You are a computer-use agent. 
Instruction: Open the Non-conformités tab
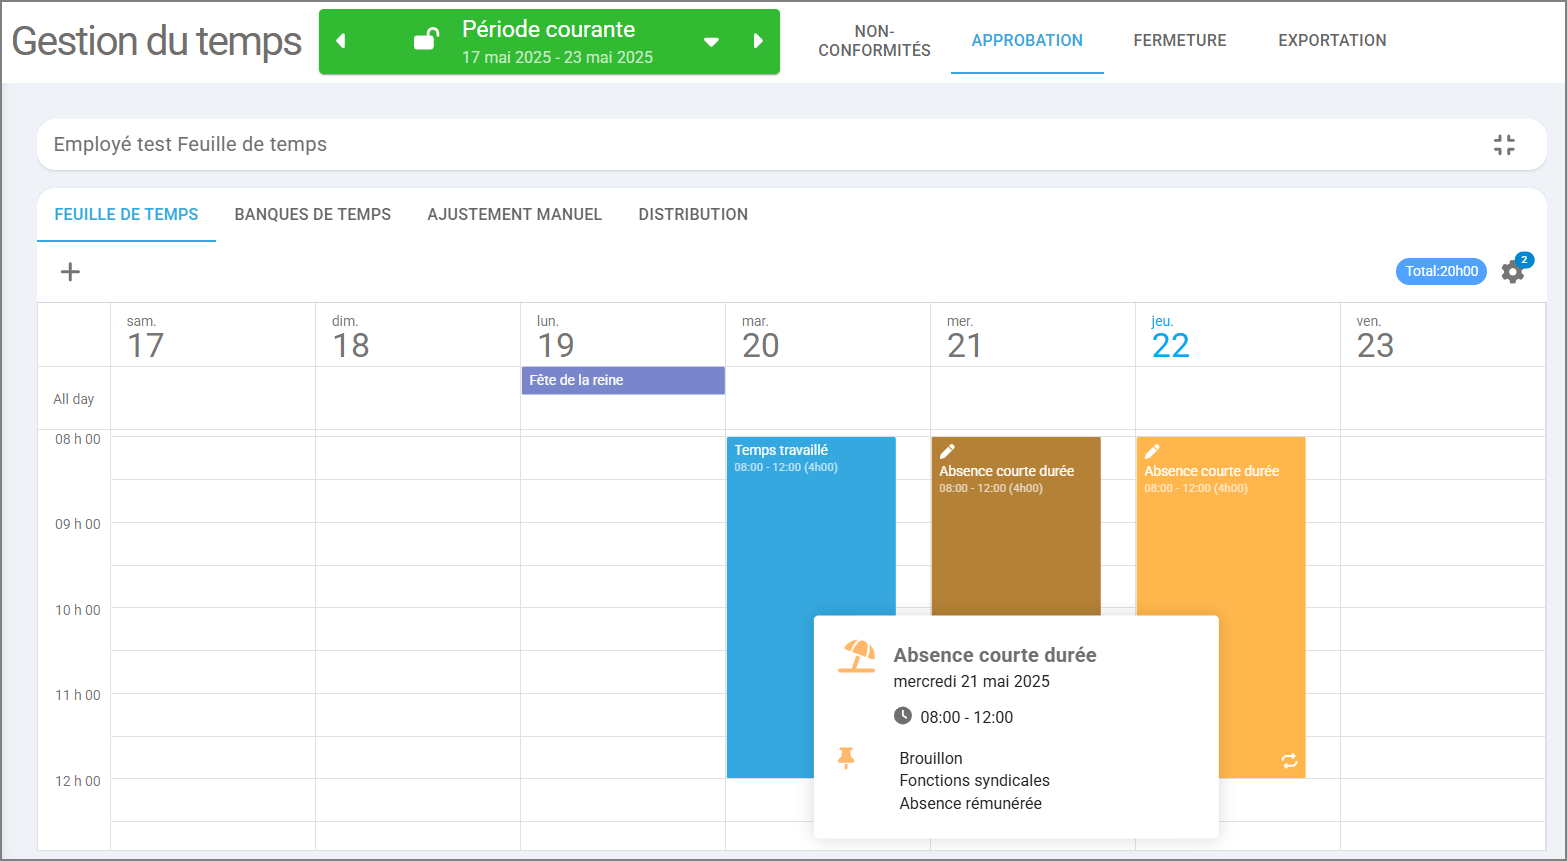pyautogui.click(x=874, y=41)
